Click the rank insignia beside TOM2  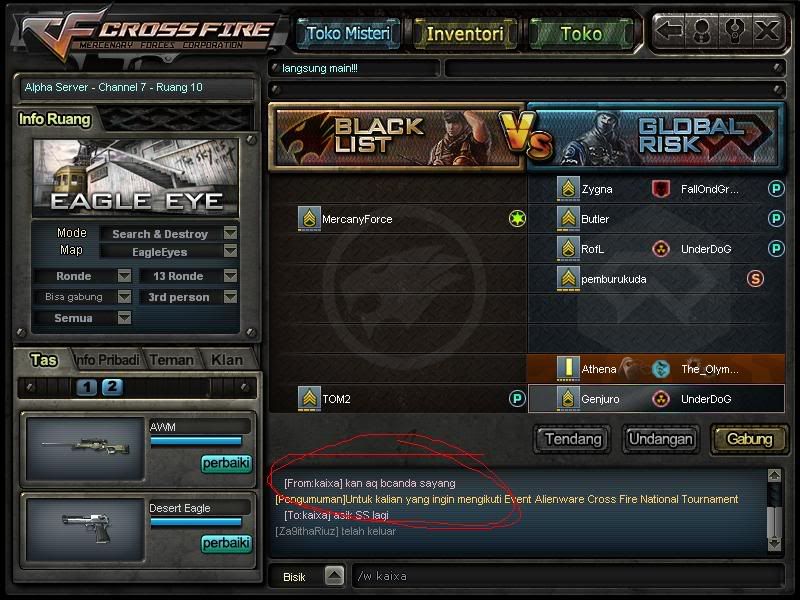point(309,398)
